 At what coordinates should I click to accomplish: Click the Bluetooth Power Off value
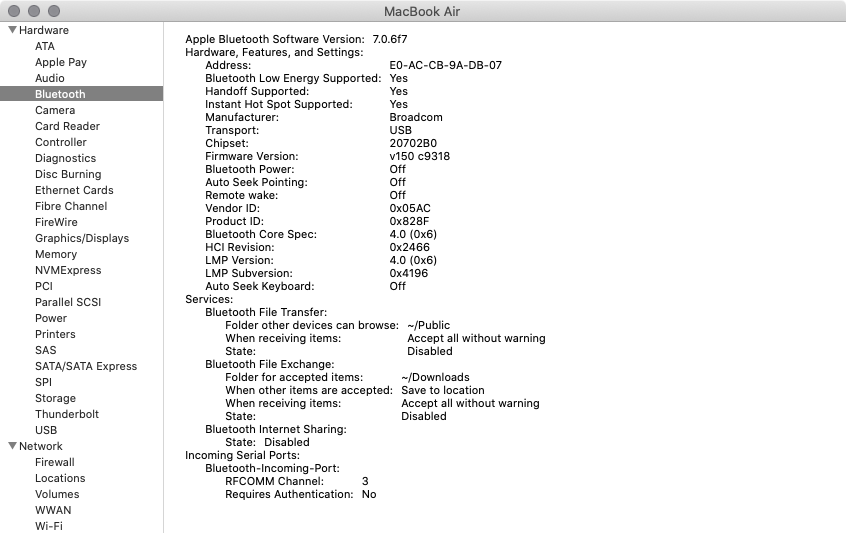pos(398,169)
